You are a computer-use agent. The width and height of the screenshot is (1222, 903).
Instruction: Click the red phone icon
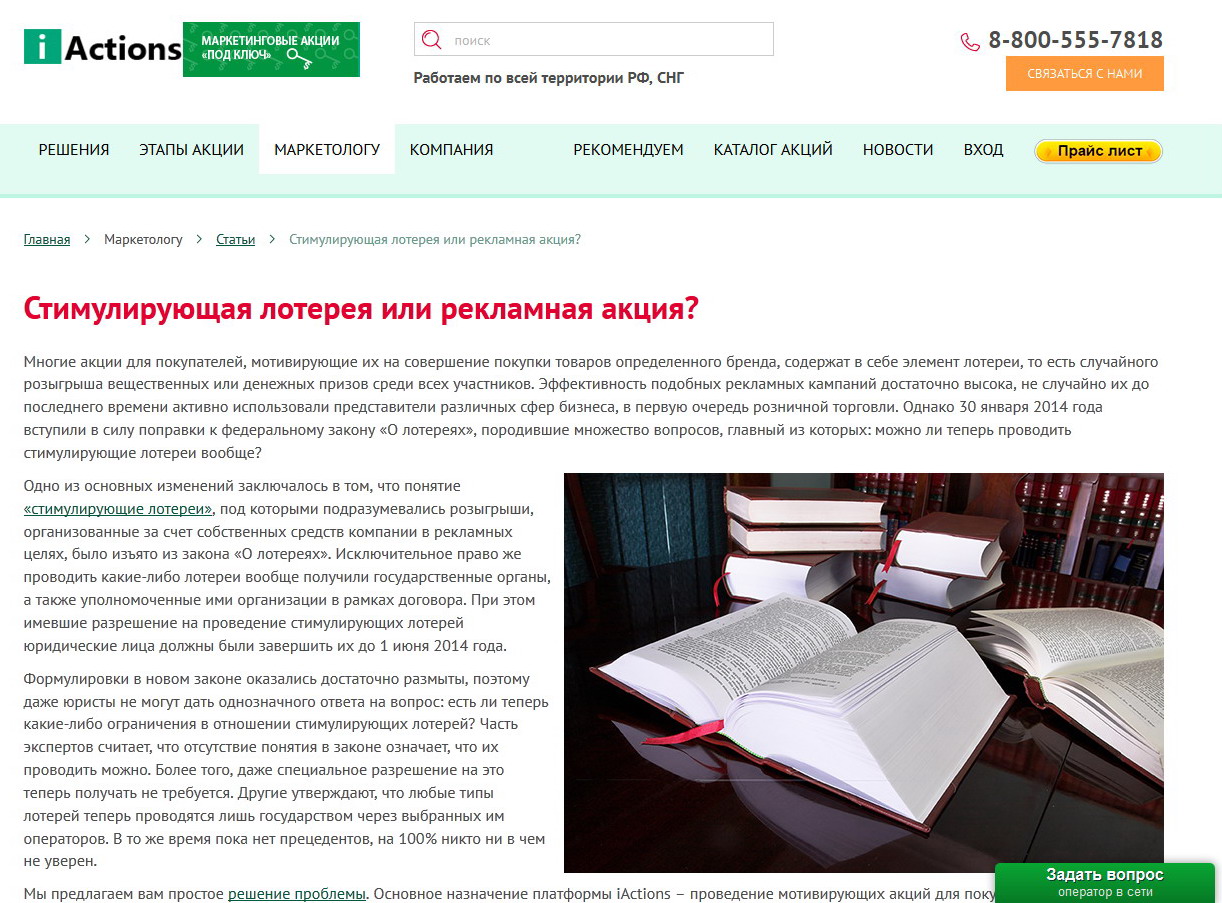click(x=970, y=42)
